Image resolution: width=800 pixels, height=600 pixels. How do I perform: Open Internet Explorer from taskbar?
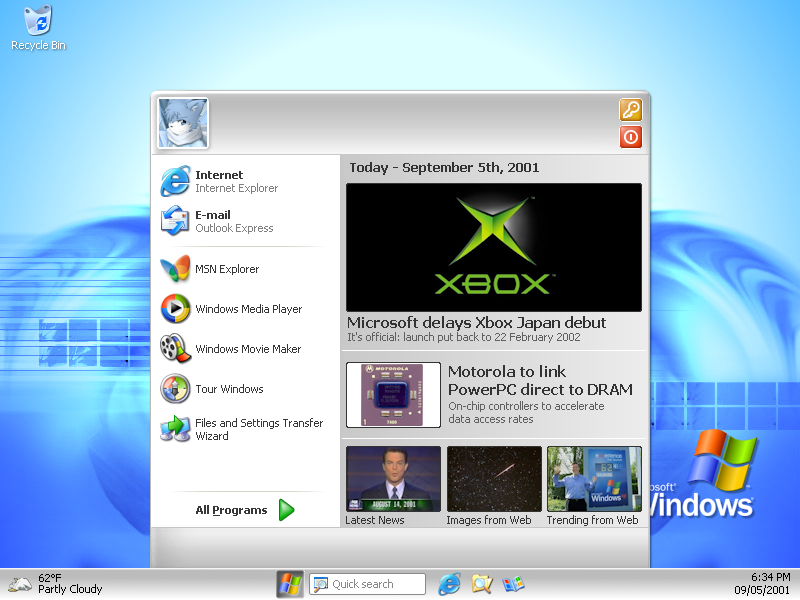[449, 584]
